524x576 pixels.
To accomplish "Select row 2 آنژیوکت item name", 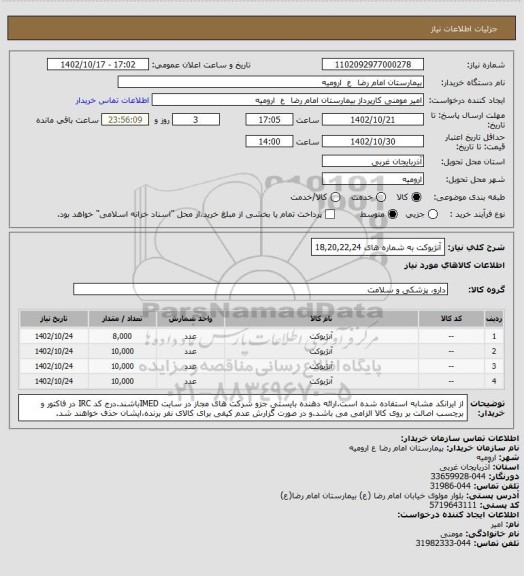I will pos(321,352).
